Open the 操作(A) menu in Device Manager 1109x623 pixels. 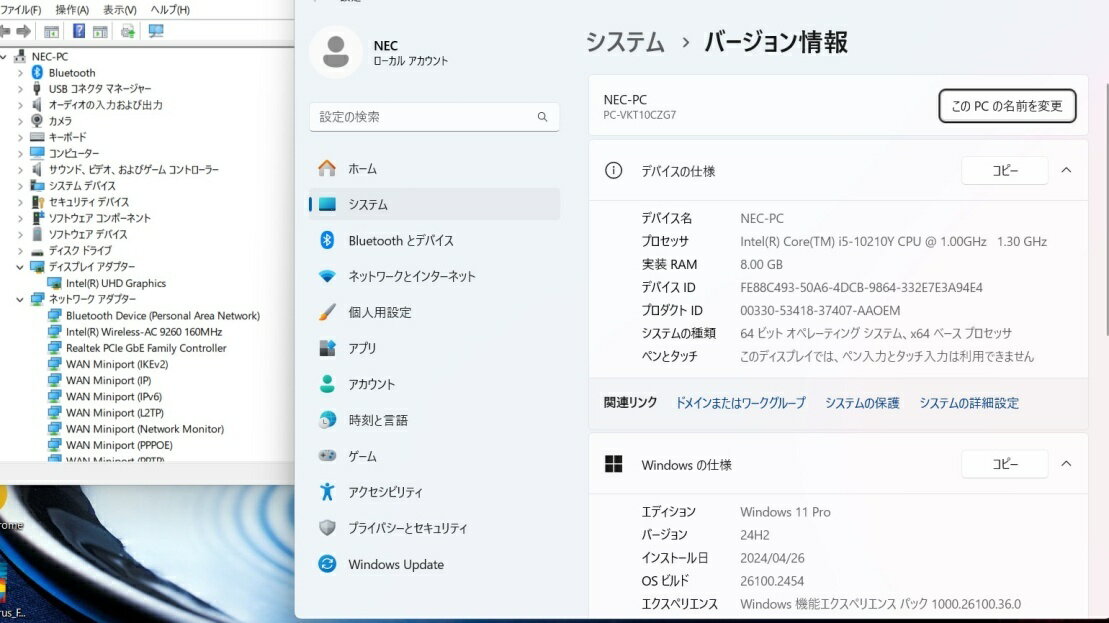72,9
